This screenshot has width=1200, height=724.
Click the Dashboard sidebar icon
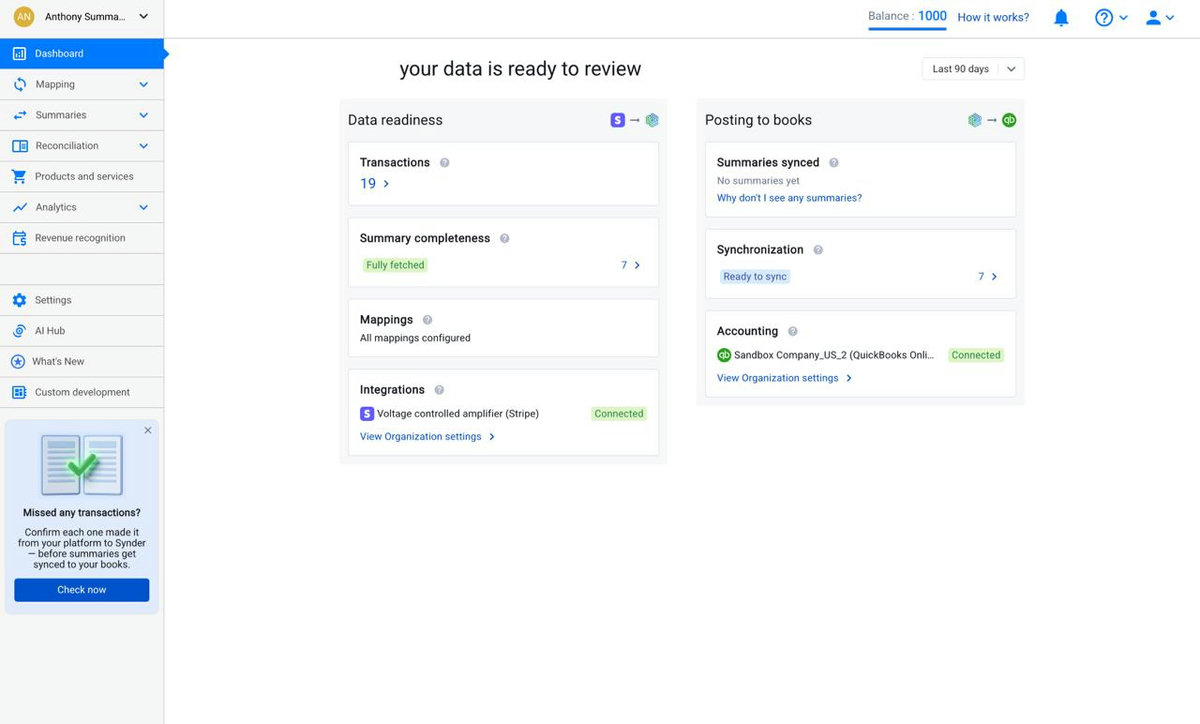click(19, 54)
